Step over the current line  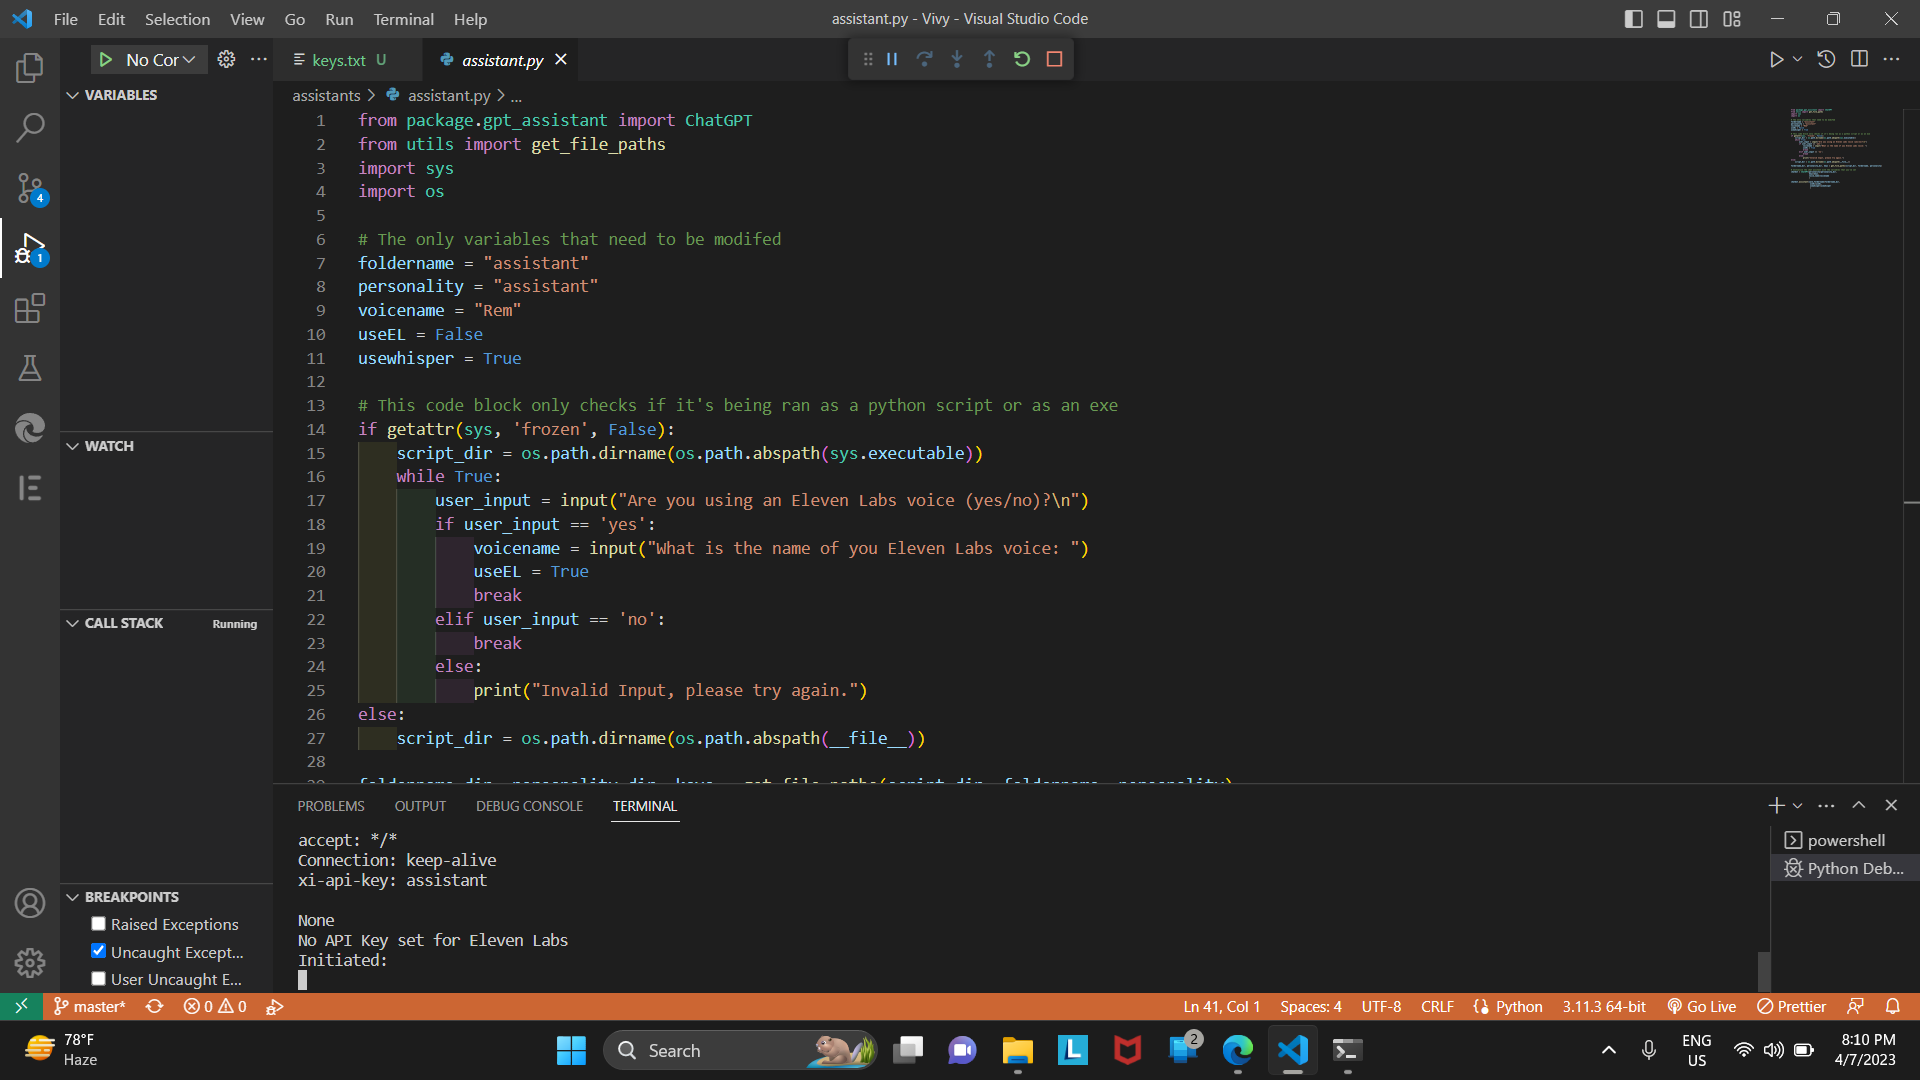click(924, 59)
